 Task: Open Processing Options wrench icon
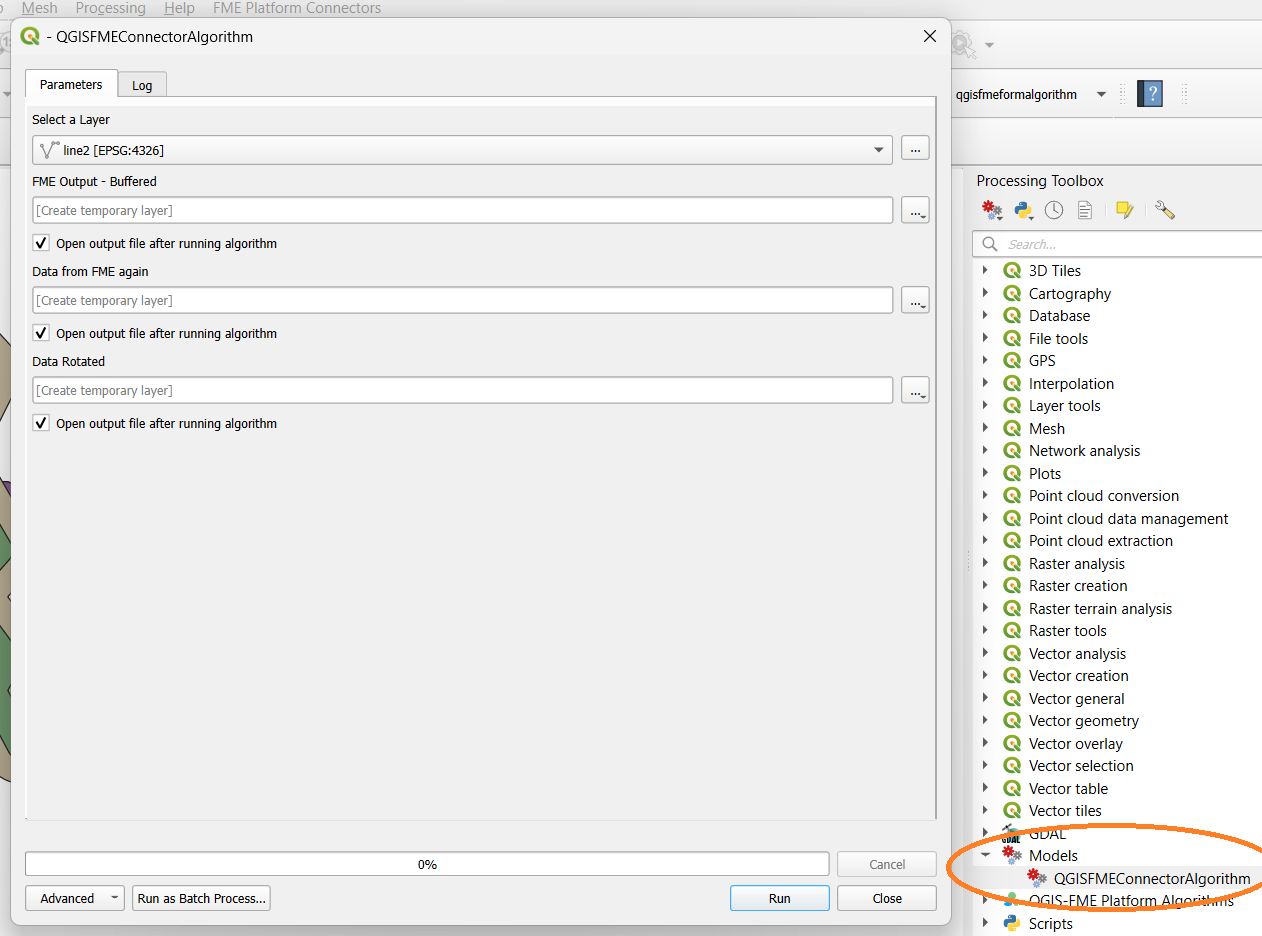(x=1164, y=210)
